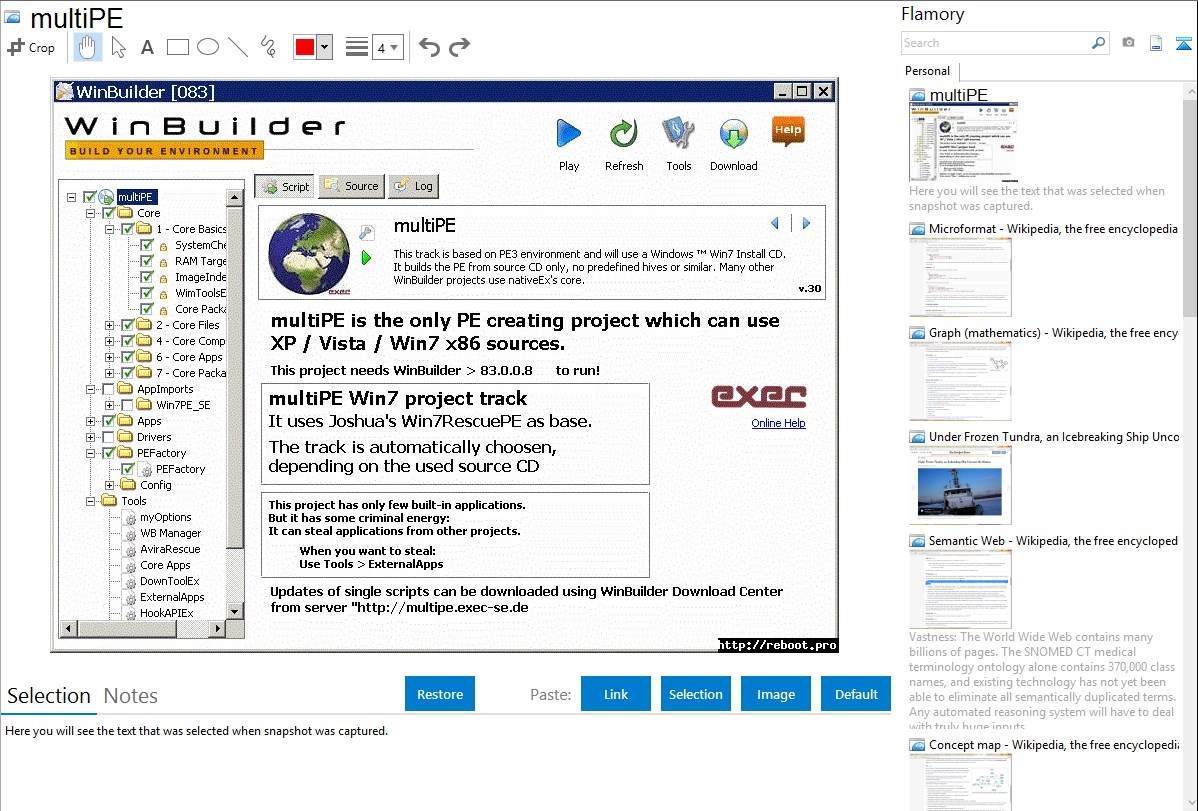1198x811 pixels.
Task: Click the Restore button
Action: coord(440,694)
